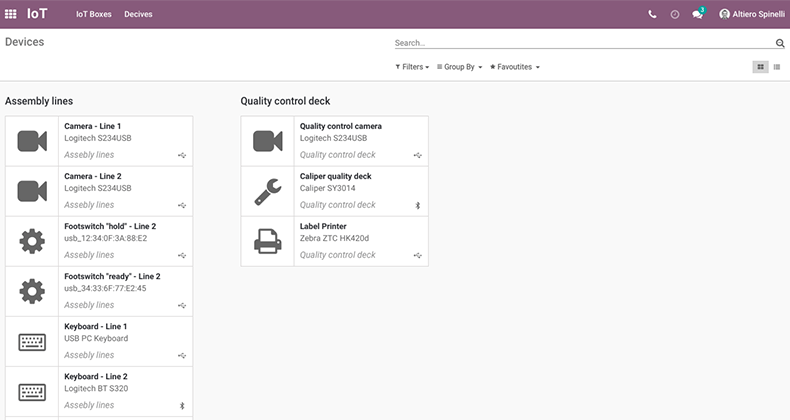Viewport: 790px width, 420px height.
Task: Open the Label Printer device
Action: [x=335, y=241]
